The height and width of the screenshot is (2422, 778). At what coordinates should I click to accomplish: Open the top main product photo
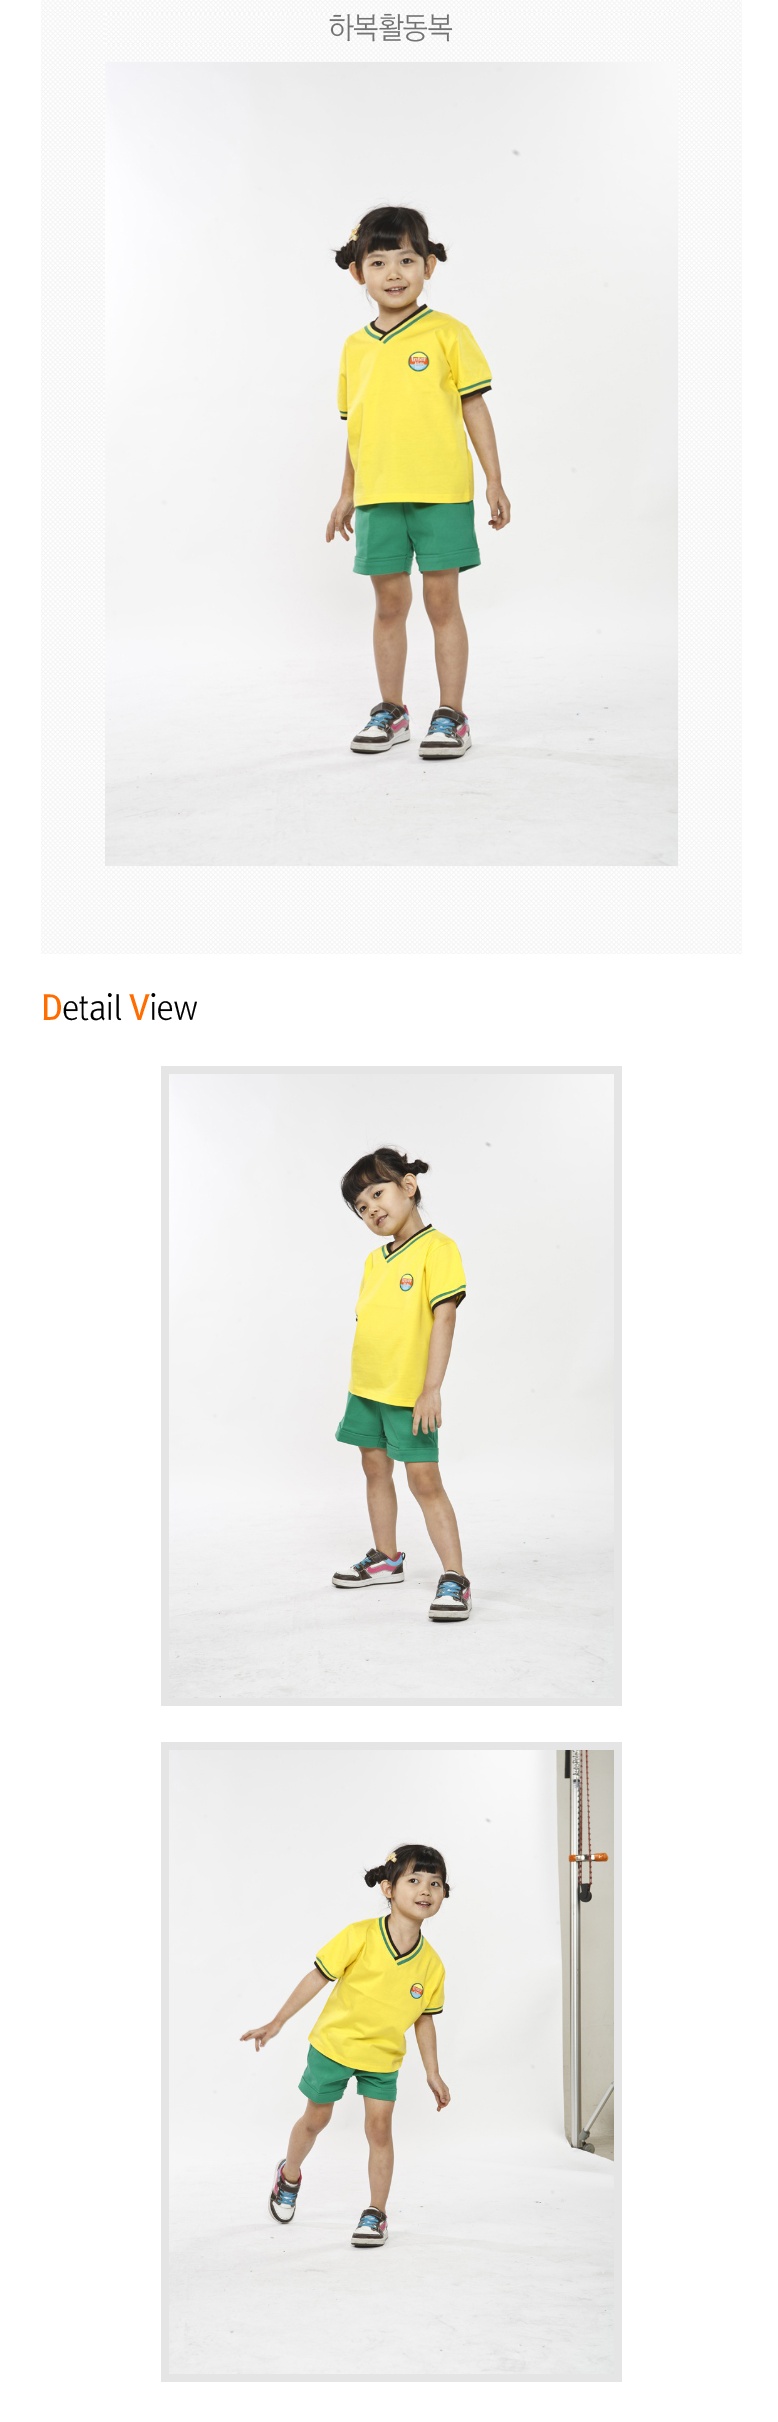391,464
